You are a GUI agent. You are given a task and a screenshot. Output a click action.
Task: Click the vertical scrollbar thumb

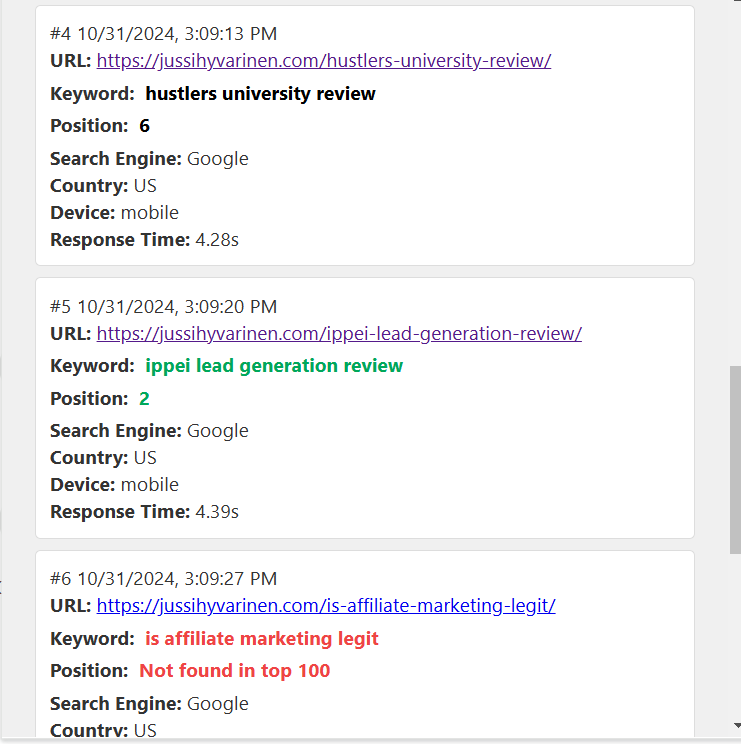point(735,459)
